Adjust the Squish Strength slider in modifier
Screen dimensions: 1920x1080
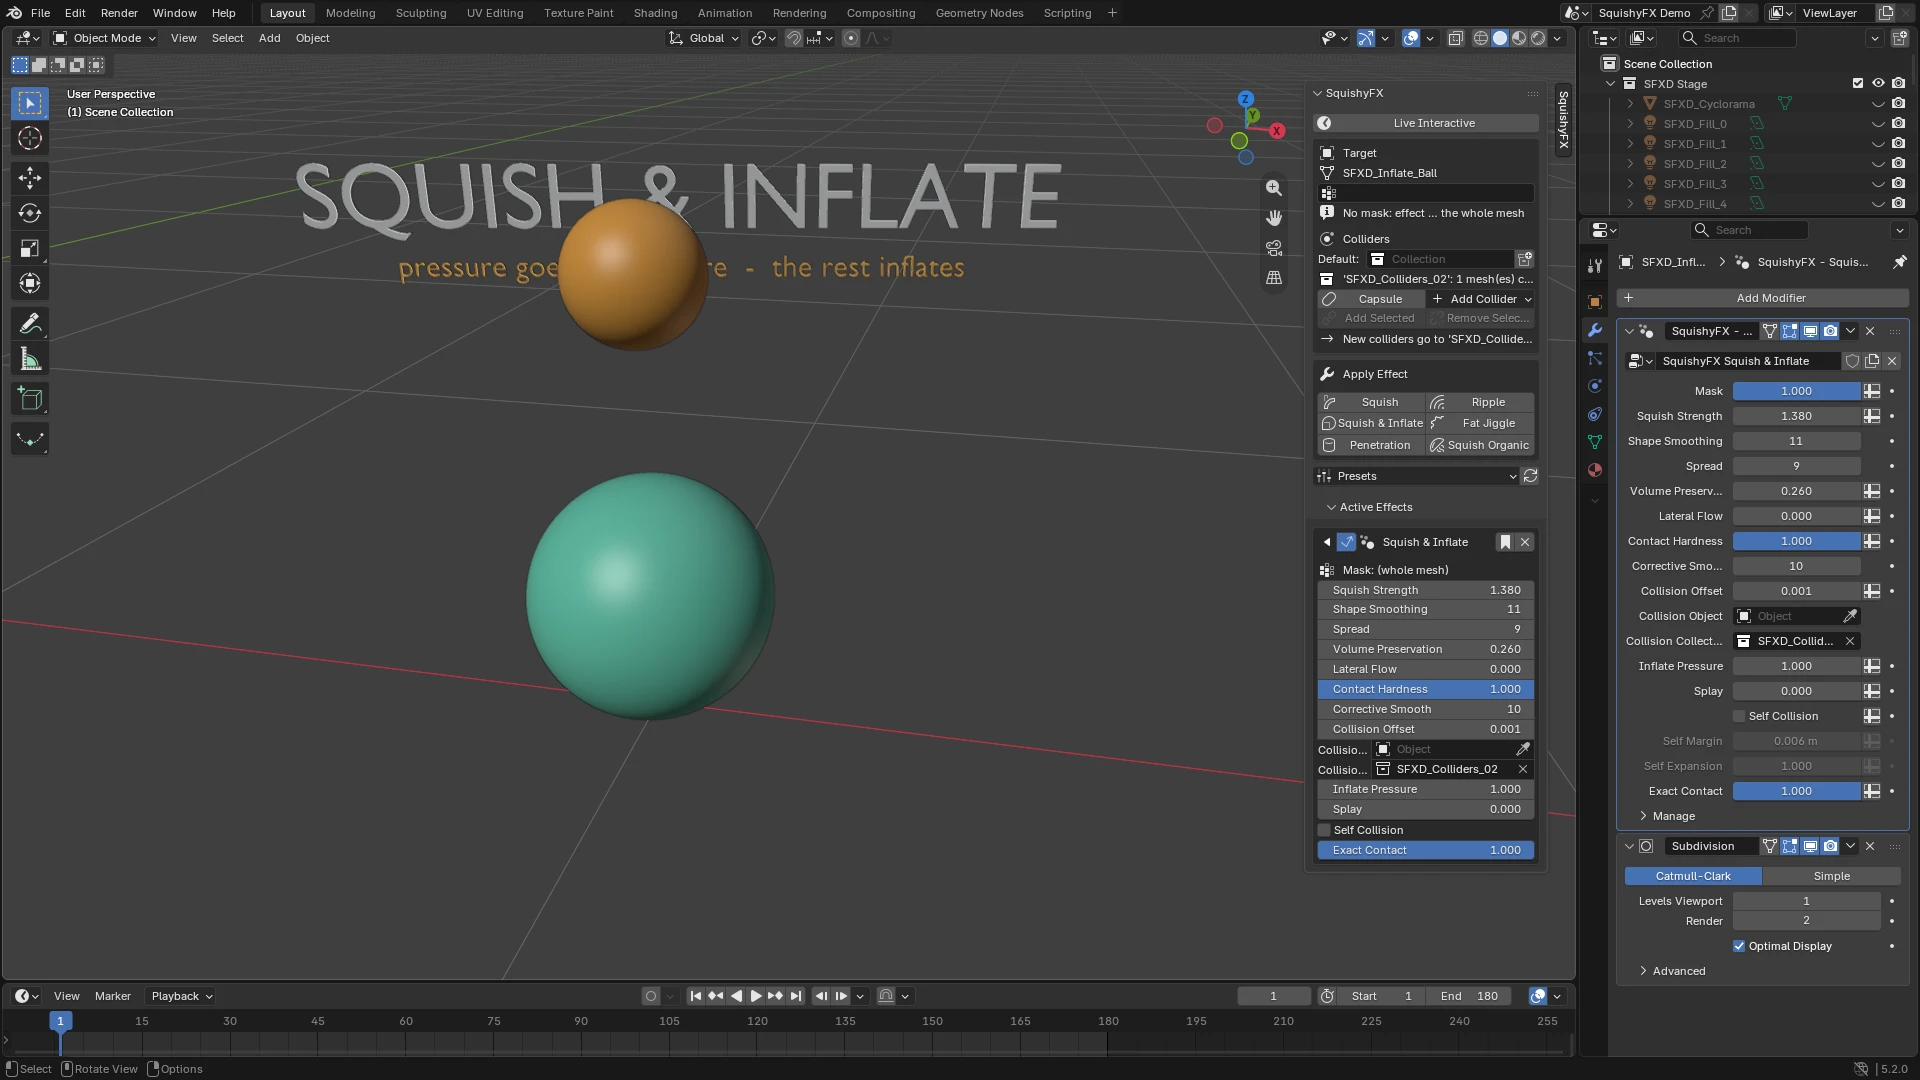(x=1796, y=416)
